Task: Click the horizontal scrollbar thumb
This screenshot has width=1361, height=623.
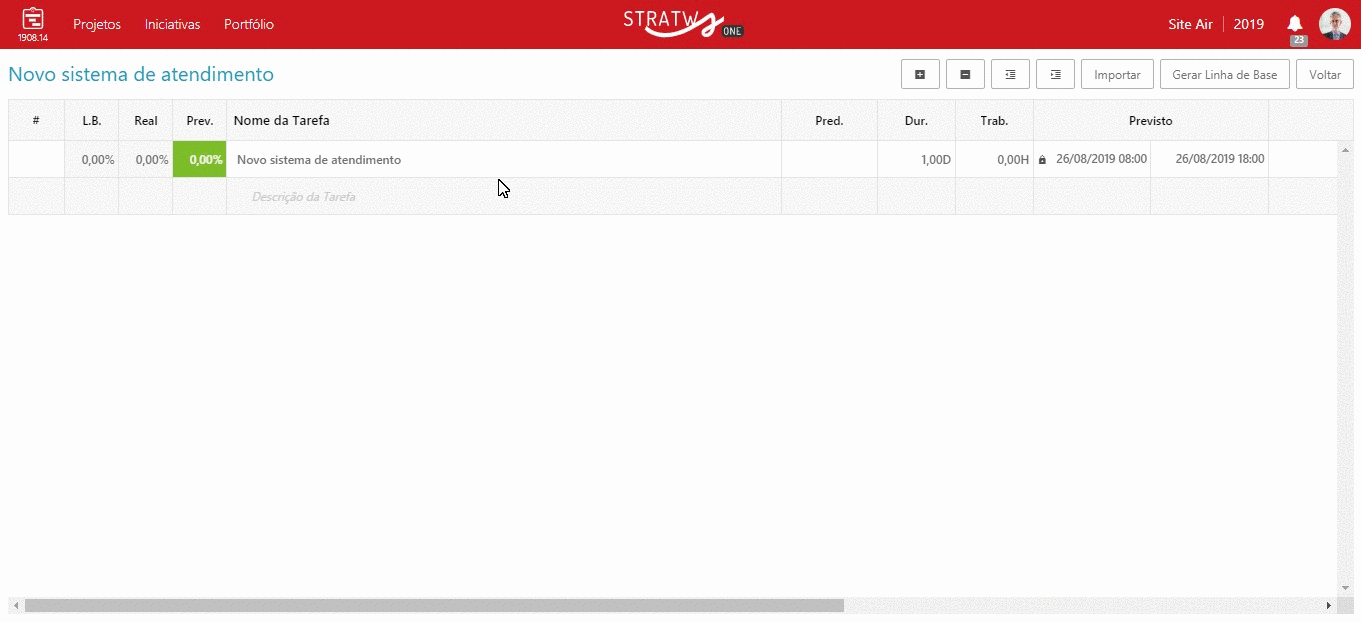Action: tap(434, 605)
